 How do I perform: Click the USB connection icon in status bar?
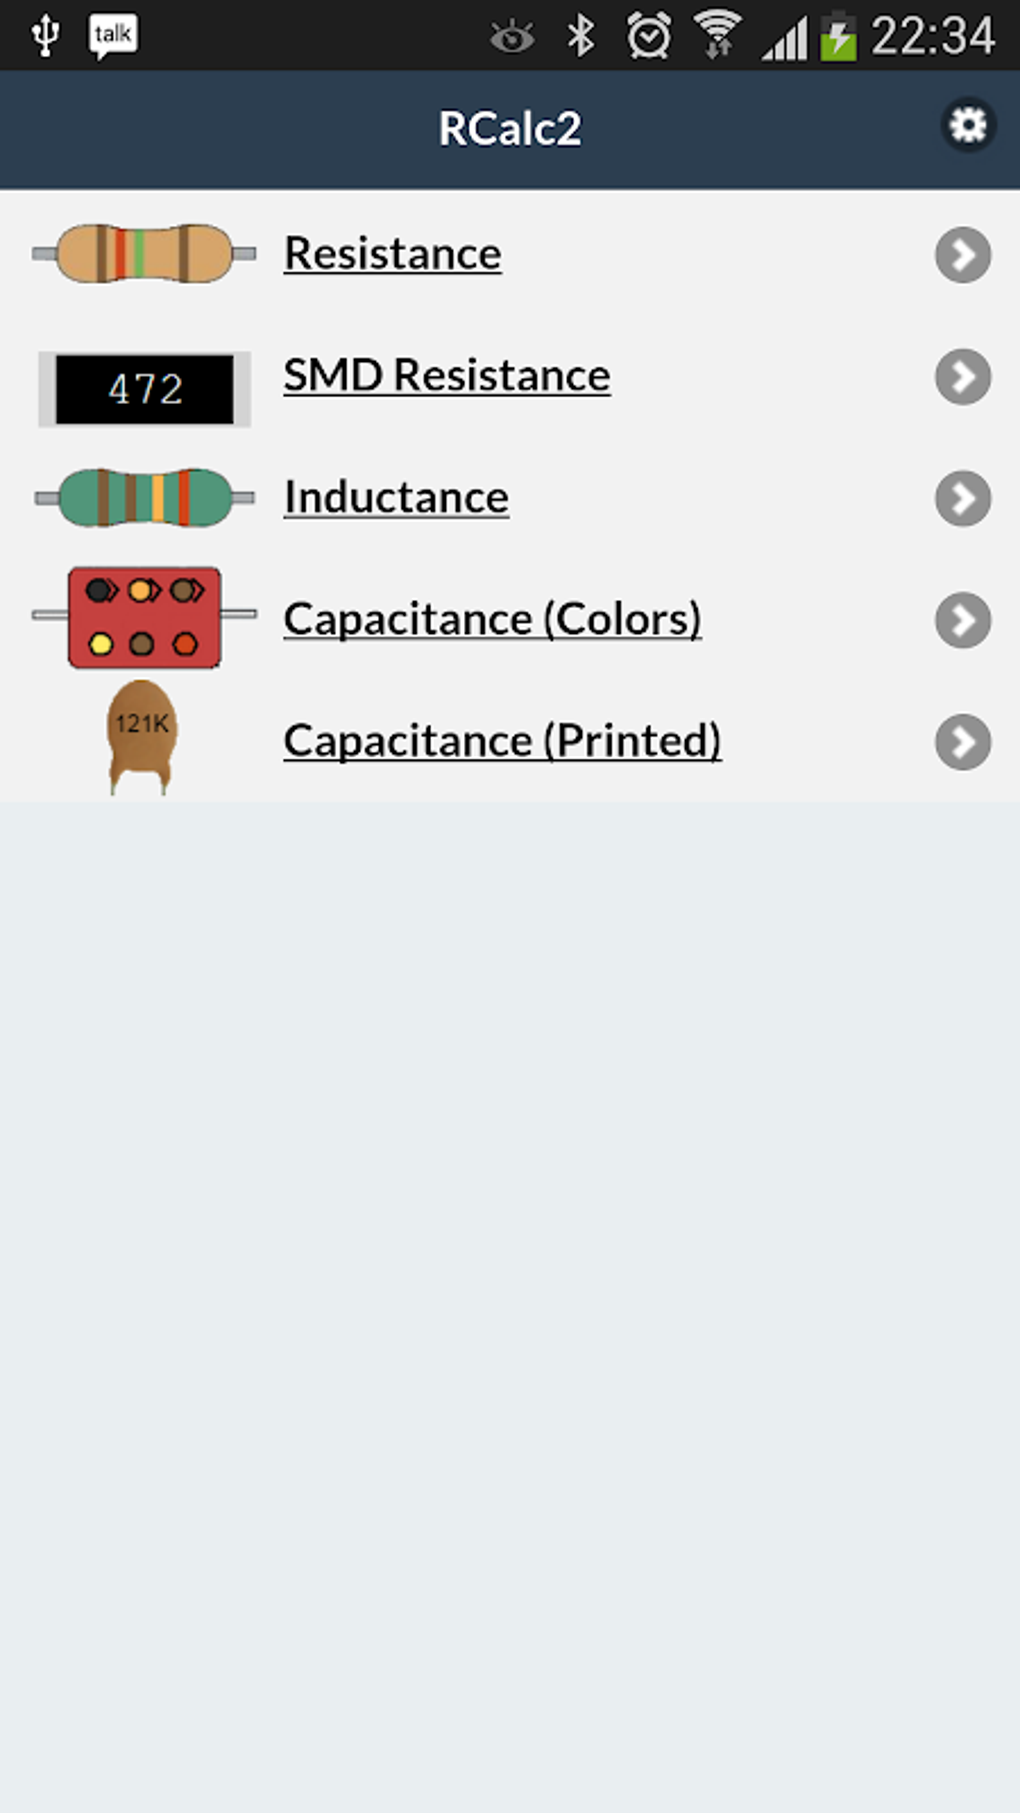point(44,33)
